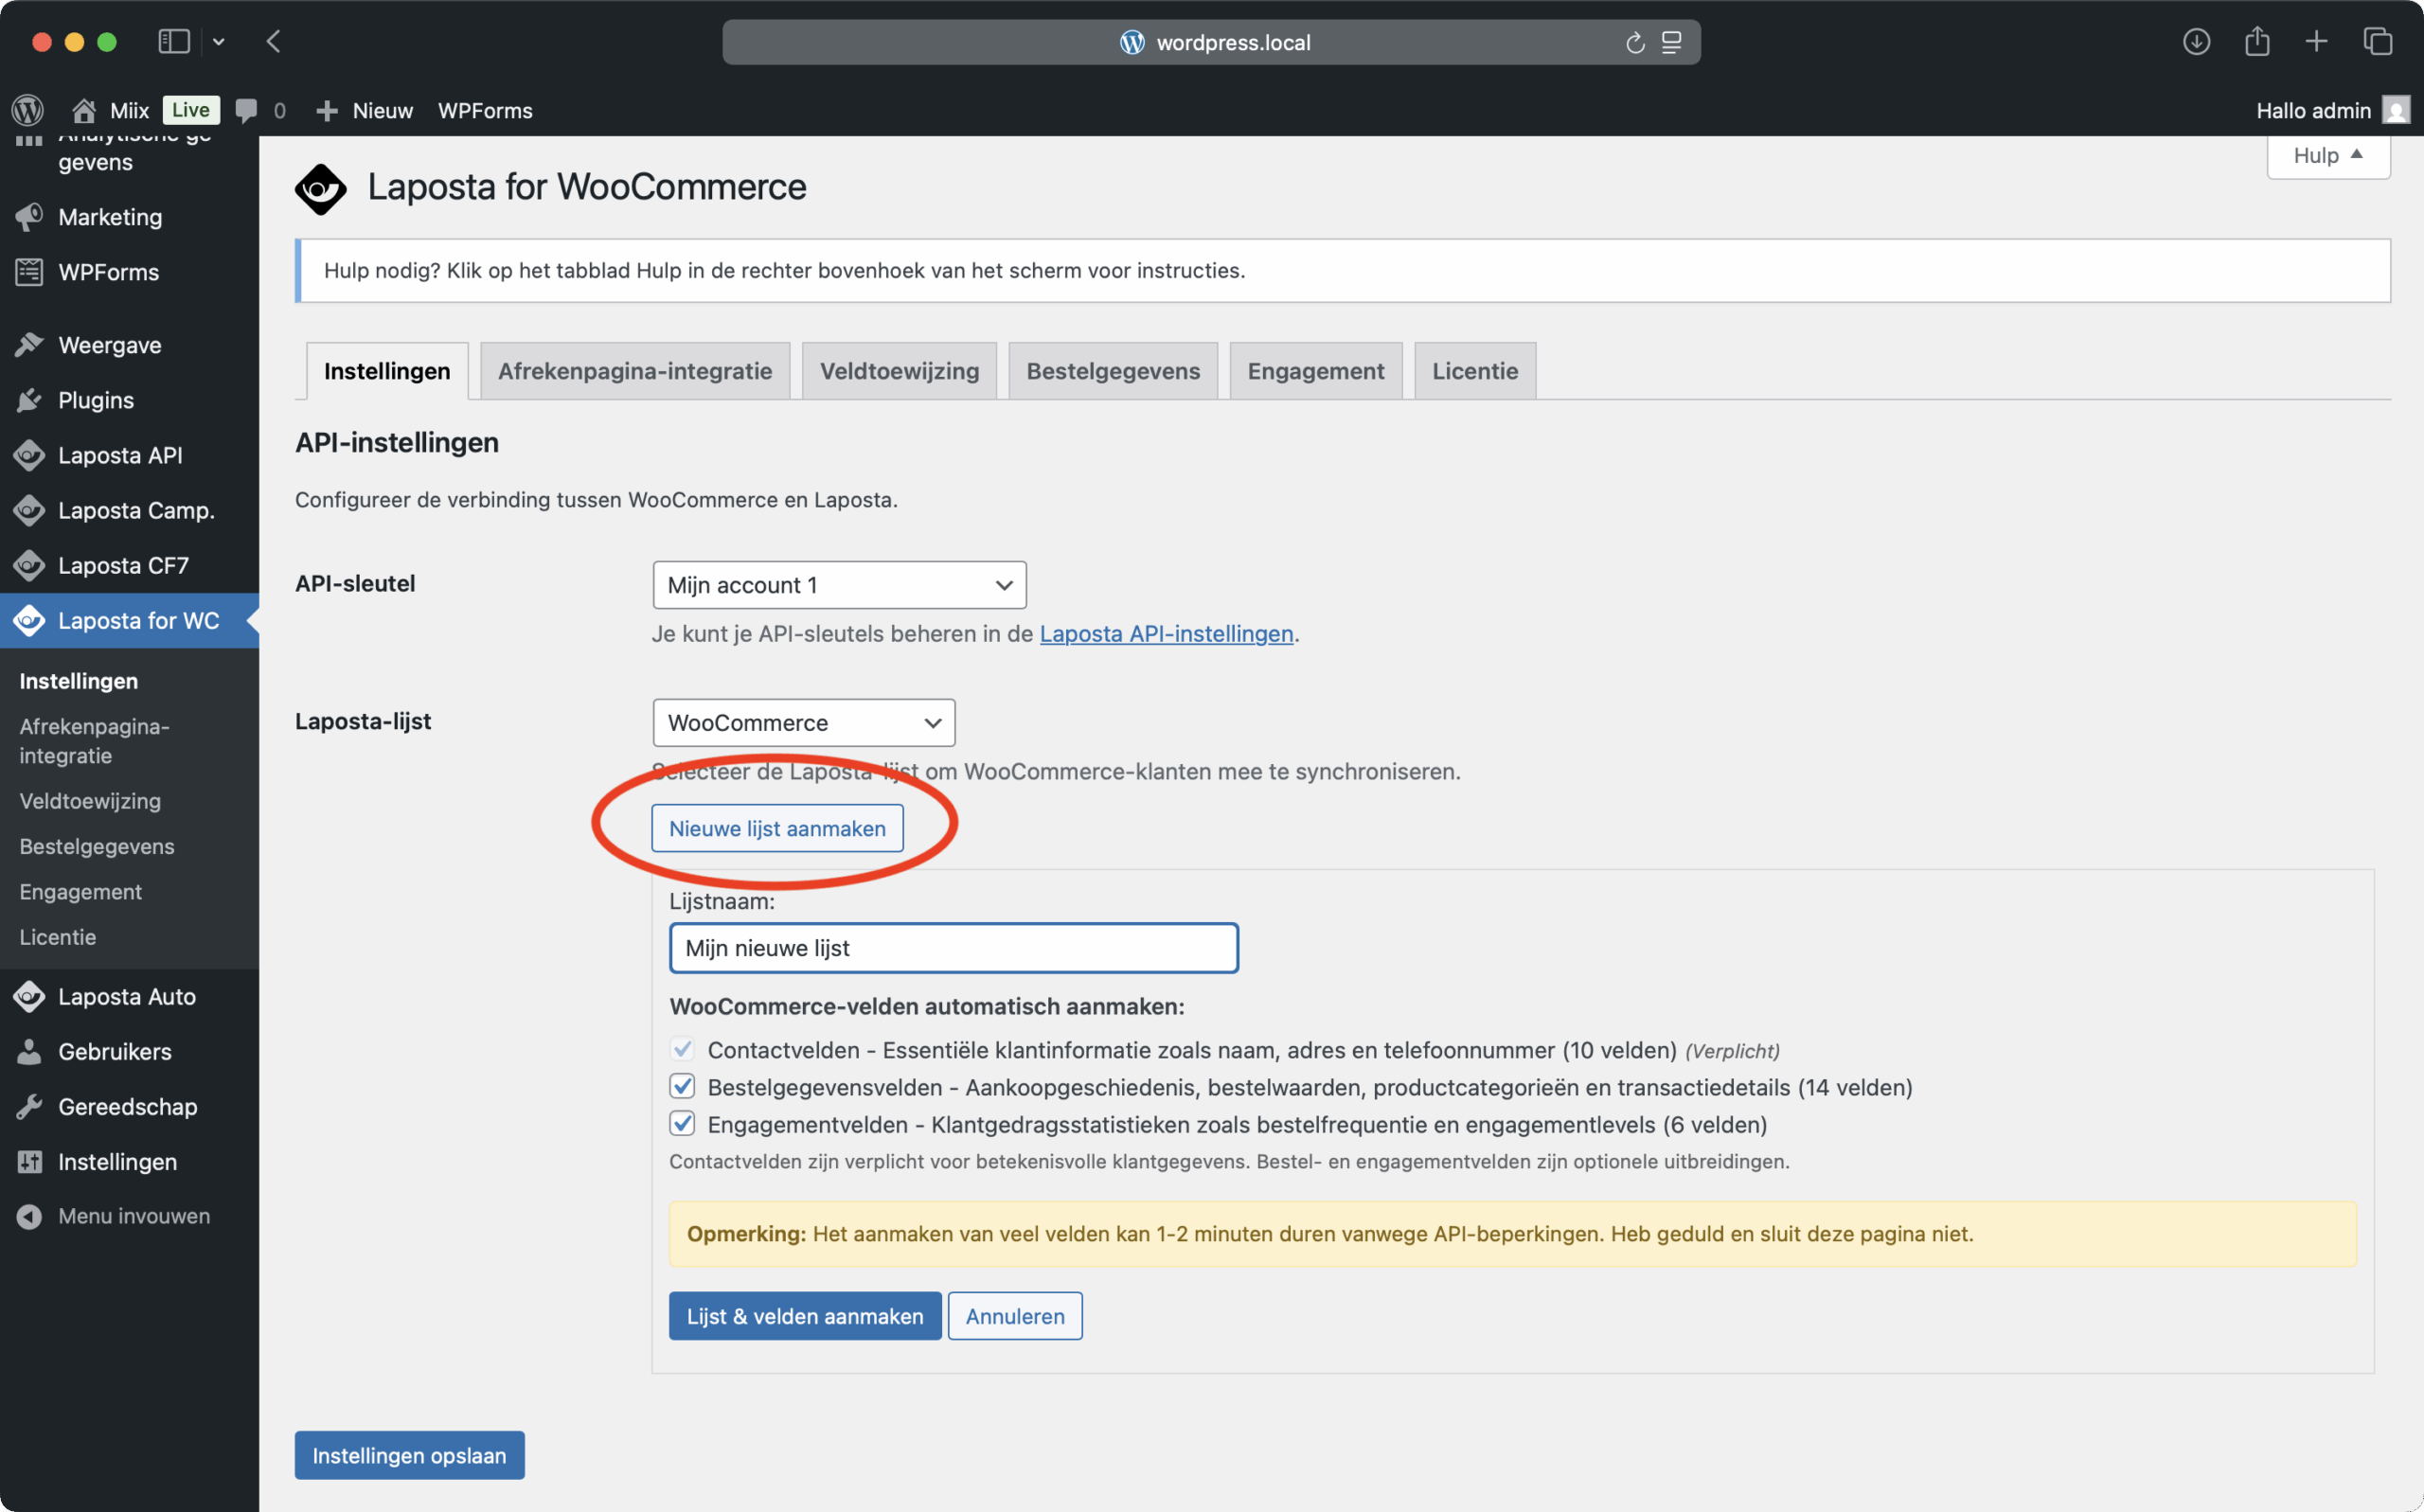Click the Marketing megaphone icon
2424x1512 pixels.
(29, 217)
